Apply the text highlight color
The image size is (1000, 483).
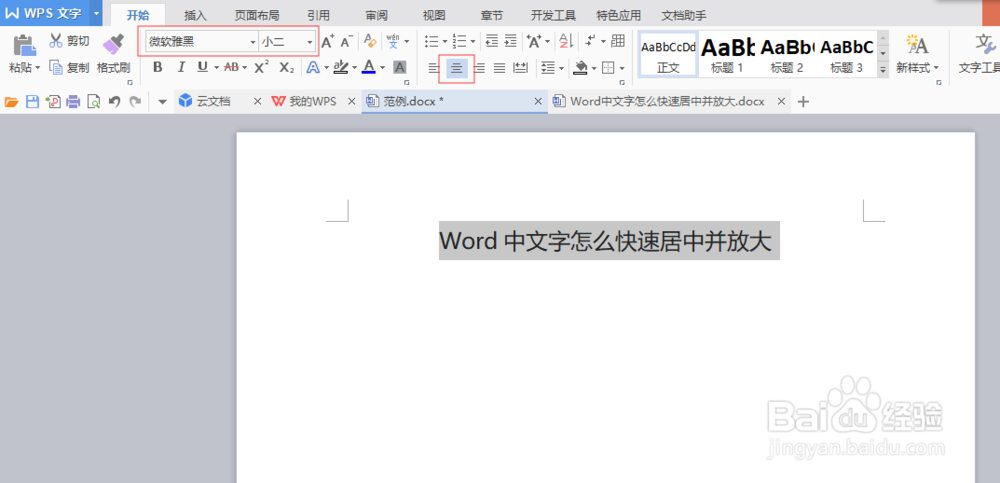click(x=342, y=67)
